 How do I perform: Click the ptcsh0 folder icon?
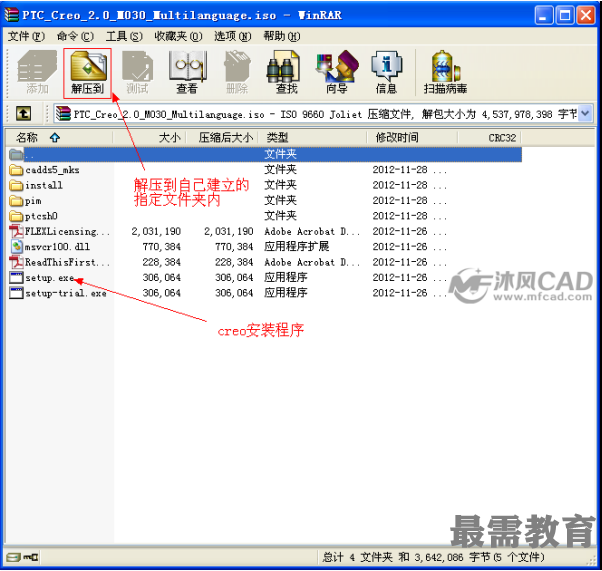[16, 216]
